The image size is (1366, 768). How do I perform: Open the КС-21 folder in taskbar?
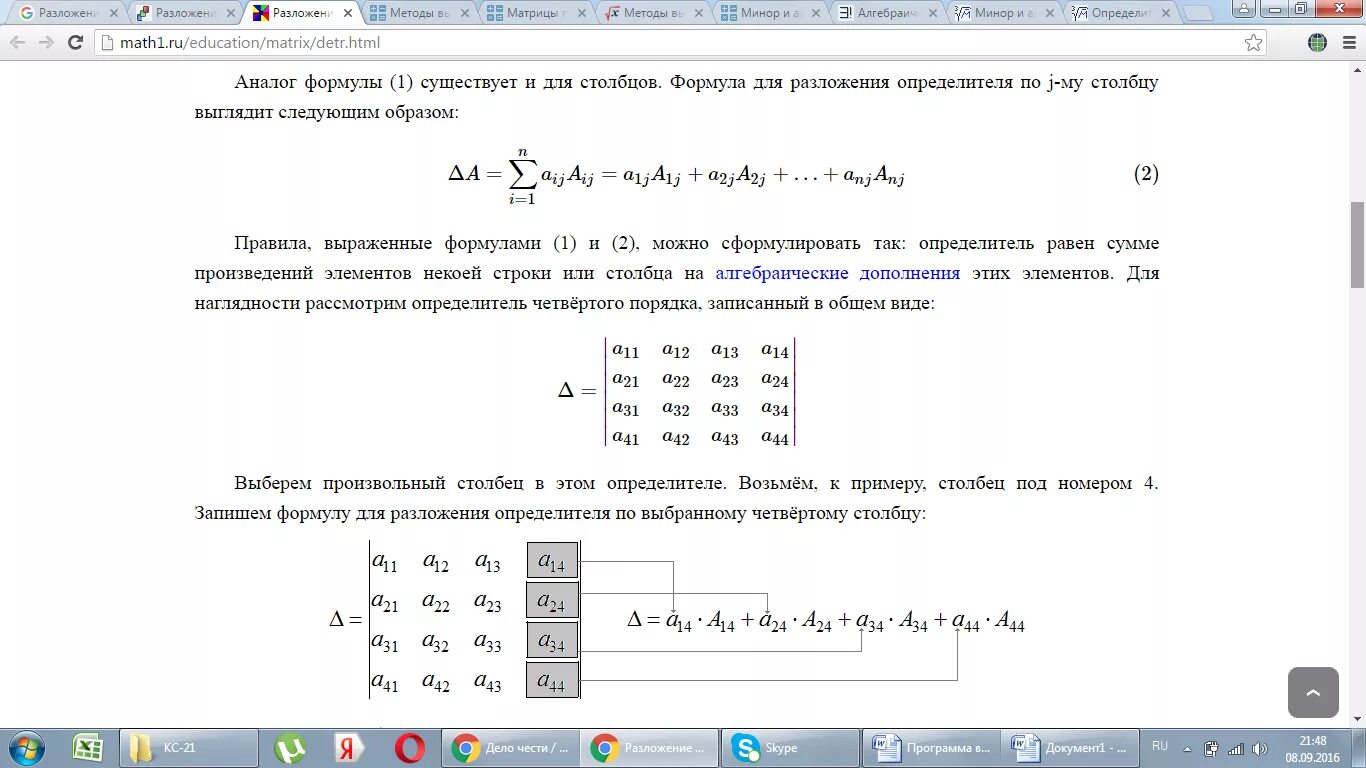(187, 748)
